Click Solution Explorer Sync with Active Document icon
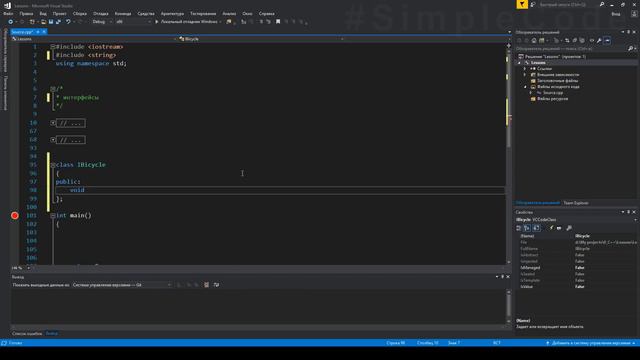The image size is (640, 360). tap(567, 40)
